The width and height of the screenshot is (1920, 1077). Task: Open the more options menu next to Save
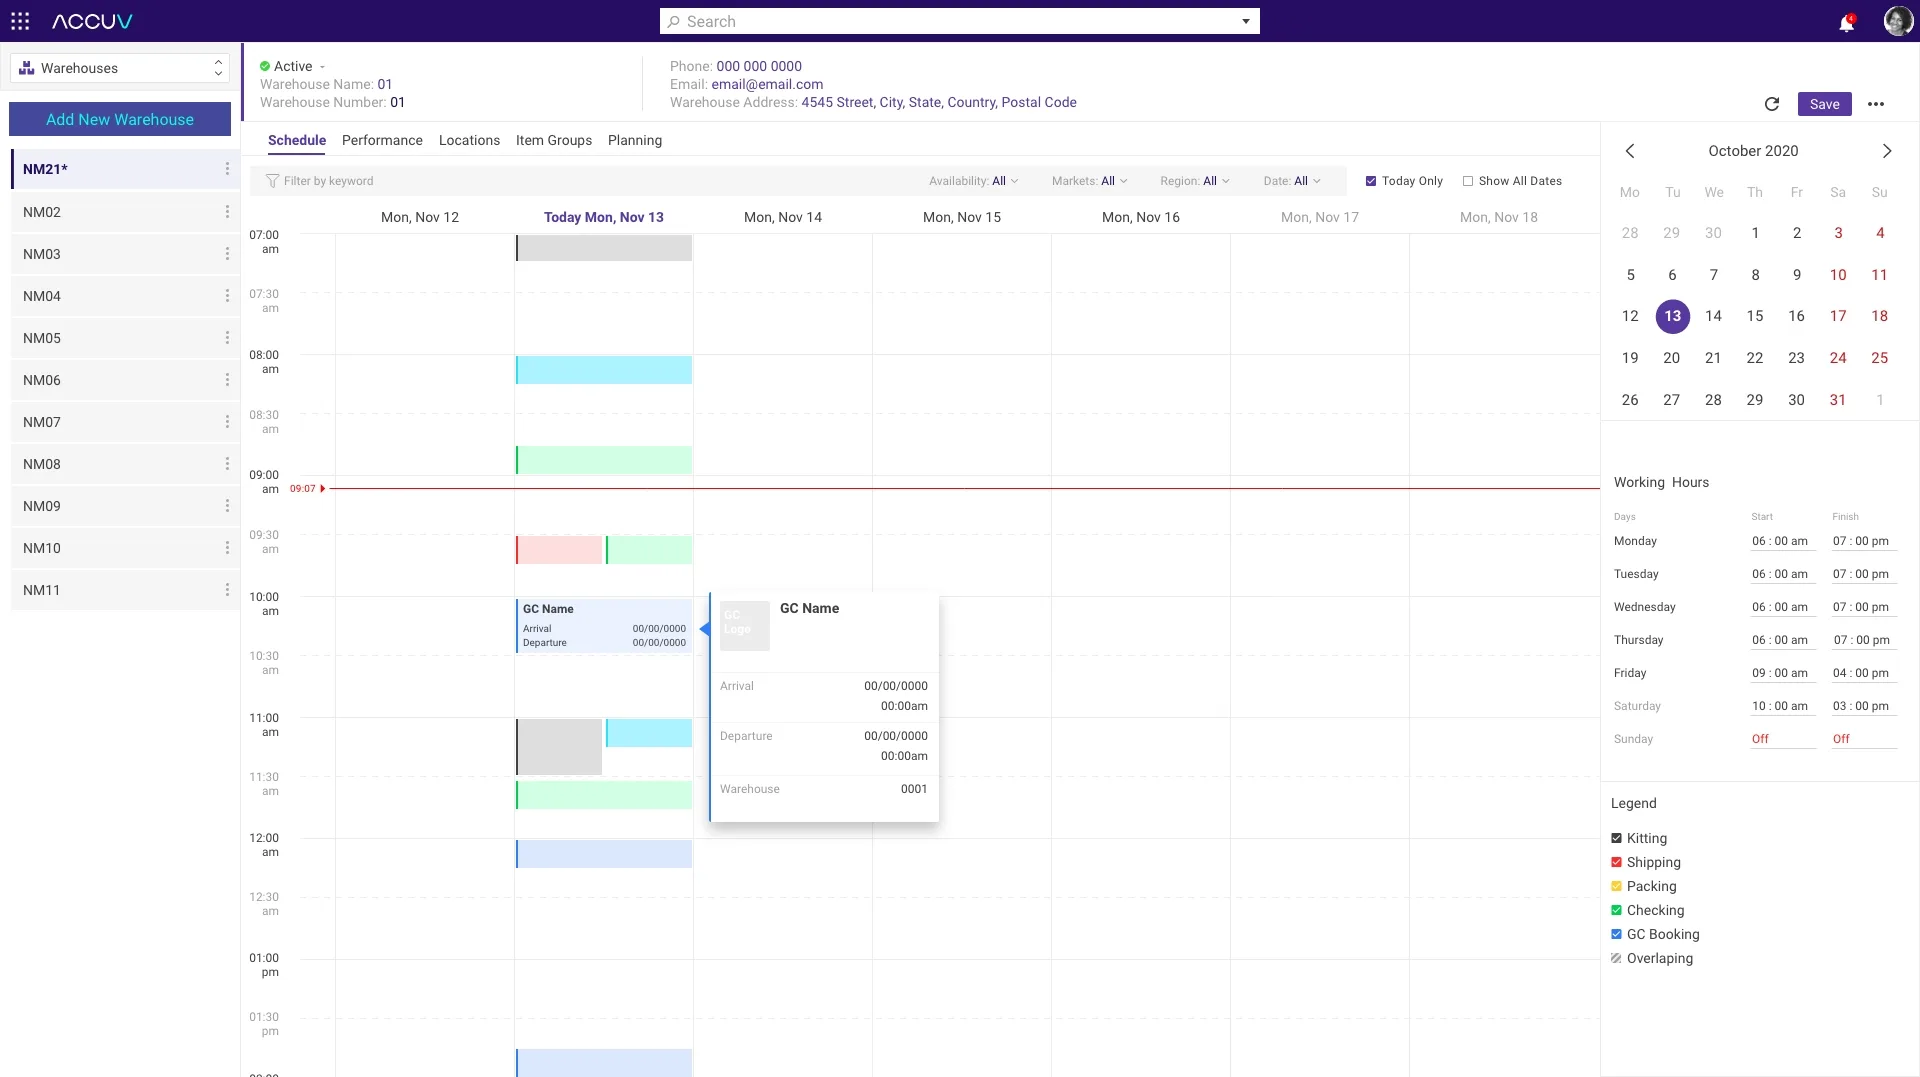coord(1876,104)
